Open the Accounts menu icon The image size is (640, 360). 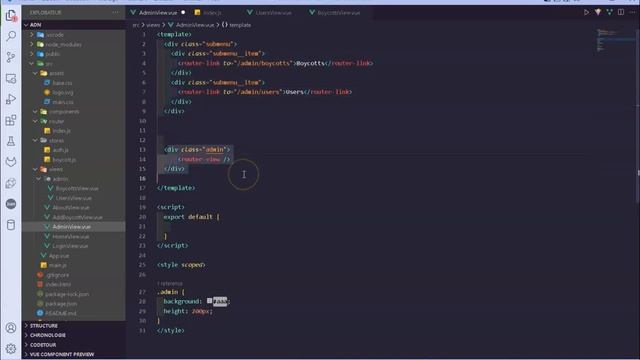tap(11, 328)
